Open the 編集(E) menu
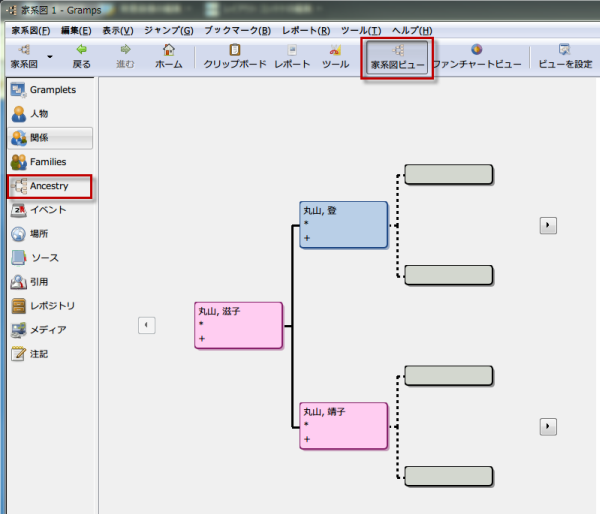Image resolution: width=600 pixels, height=514 pixels. pos(77,30)
